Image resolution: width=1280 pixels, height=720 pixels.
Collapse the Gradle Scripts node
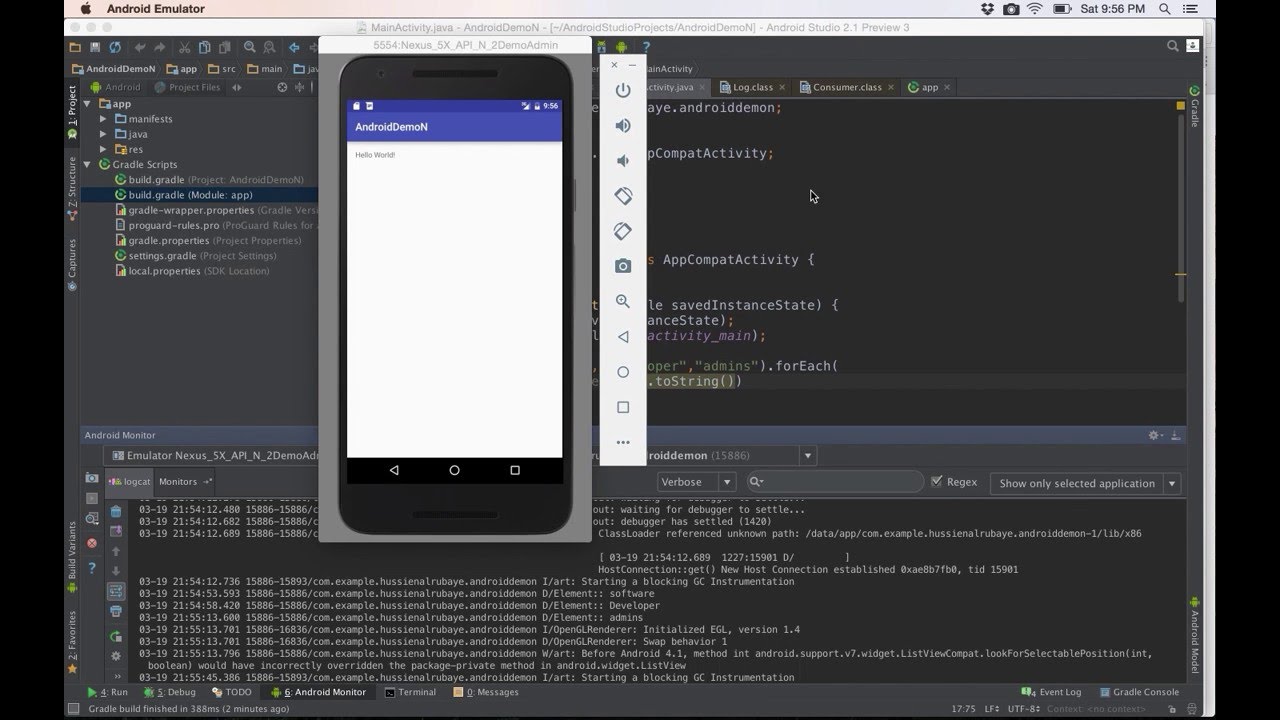click(88, 164)
